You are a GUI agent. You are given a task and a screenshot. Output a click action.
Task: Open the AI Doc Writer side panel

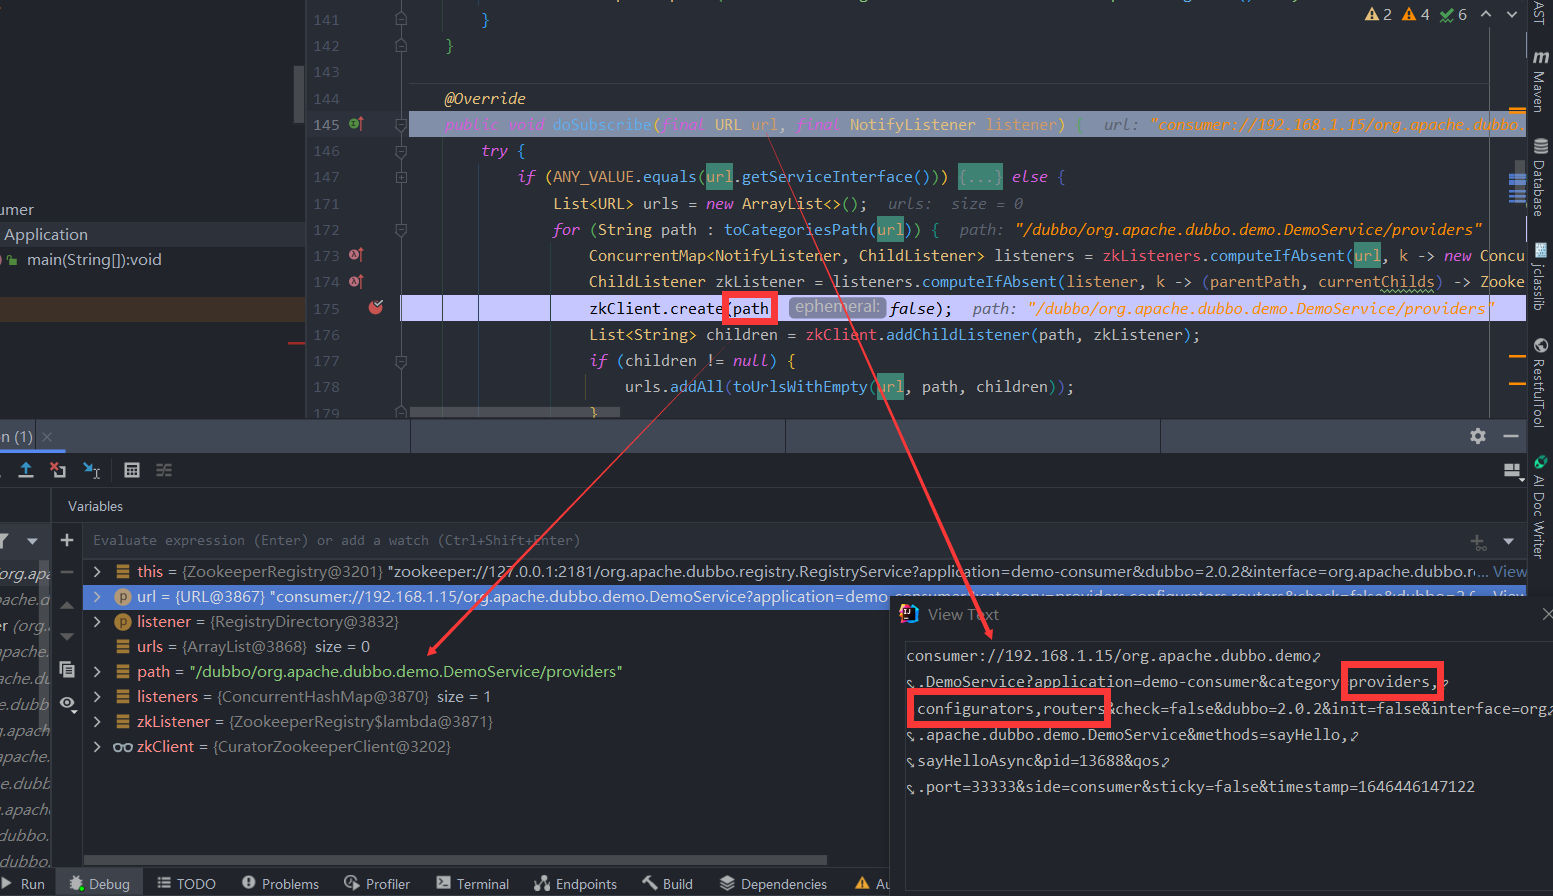[x=1540, y=507]
